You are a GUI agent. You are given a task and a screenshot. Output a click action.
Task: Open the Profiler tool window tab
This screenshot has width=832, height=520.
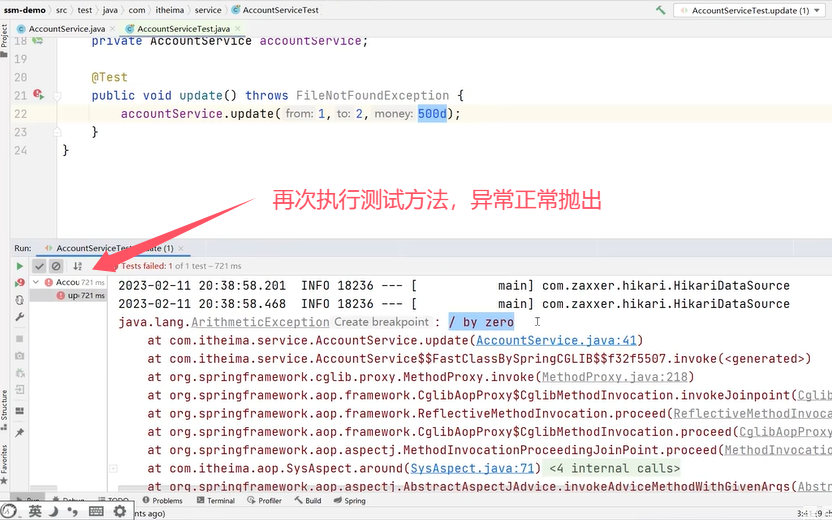[x=264, y=500]
